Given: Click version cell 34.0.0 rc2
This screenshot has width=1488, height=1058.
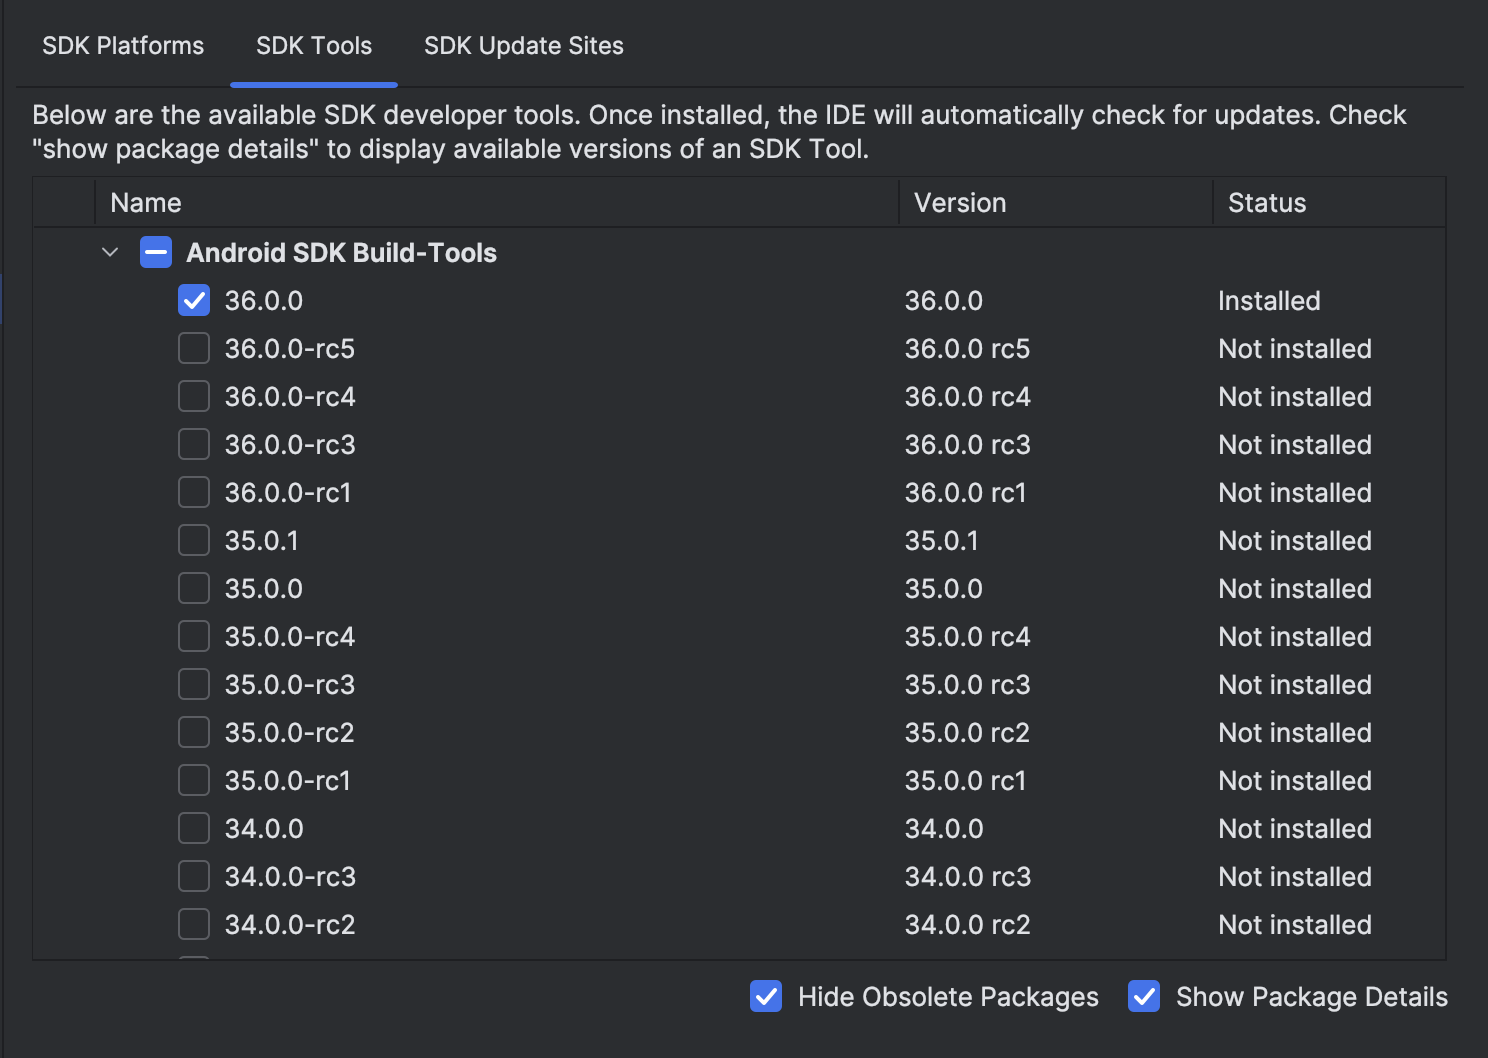Looking at the screenshot, I should tap(967, 924).
